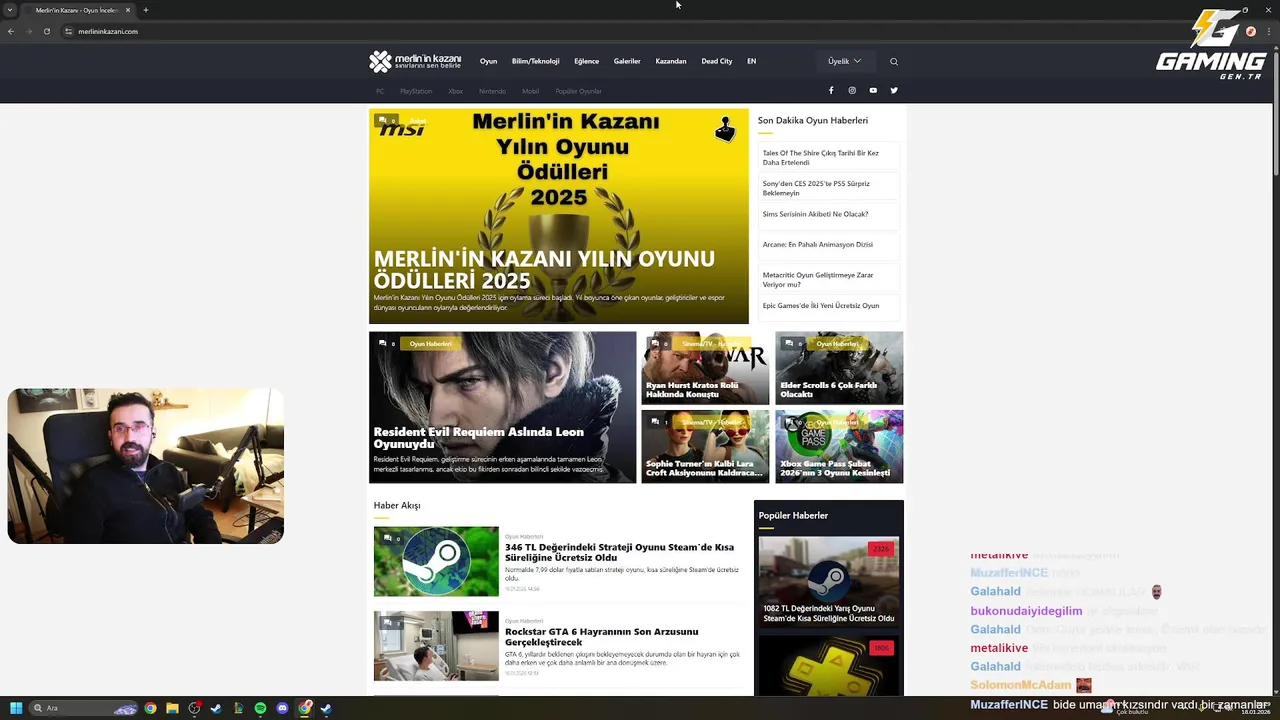Open the PlayStation Plus popular news card
Image resolution: width=1280 pixels, height=720 pixels.
(829, 665)
